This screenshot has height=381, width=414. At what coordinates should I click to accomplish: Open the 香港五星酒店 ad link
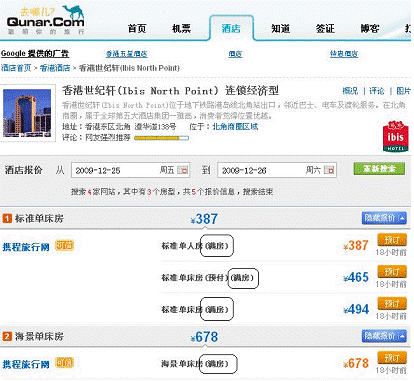(127, 54)
